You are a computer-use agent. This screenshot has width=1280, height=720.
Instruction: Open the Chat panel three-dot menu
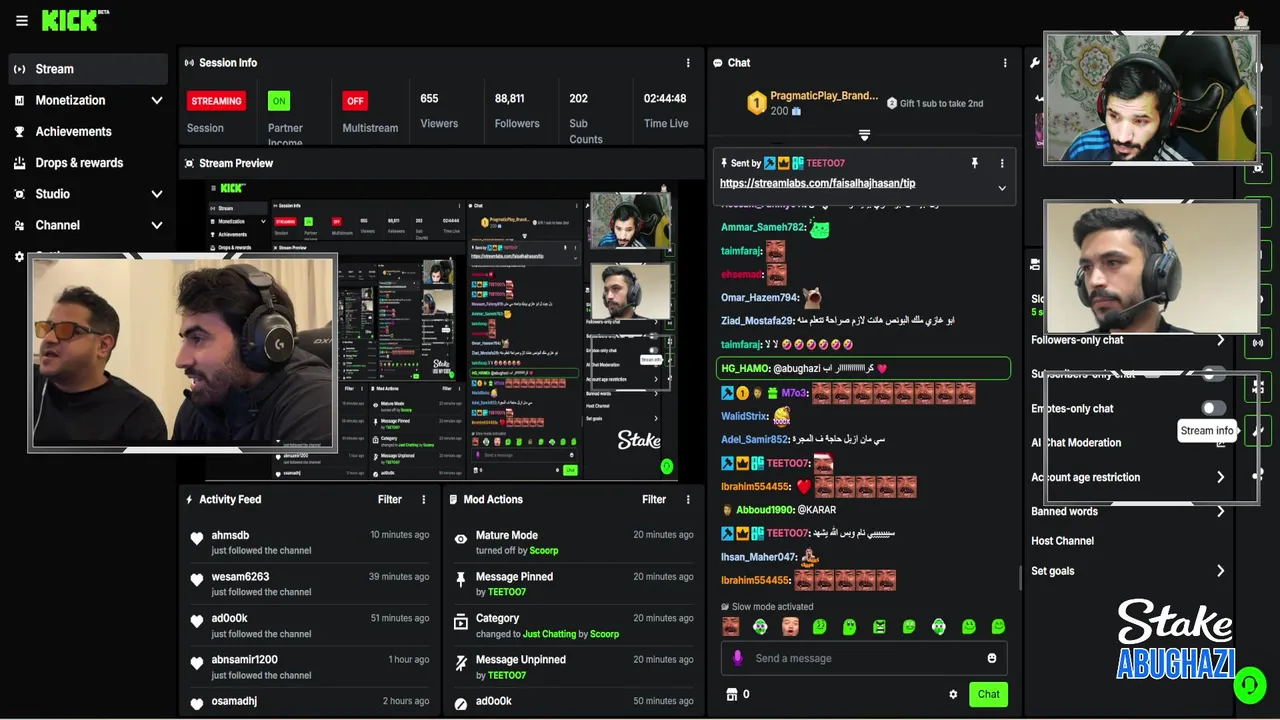(1005, 63)
